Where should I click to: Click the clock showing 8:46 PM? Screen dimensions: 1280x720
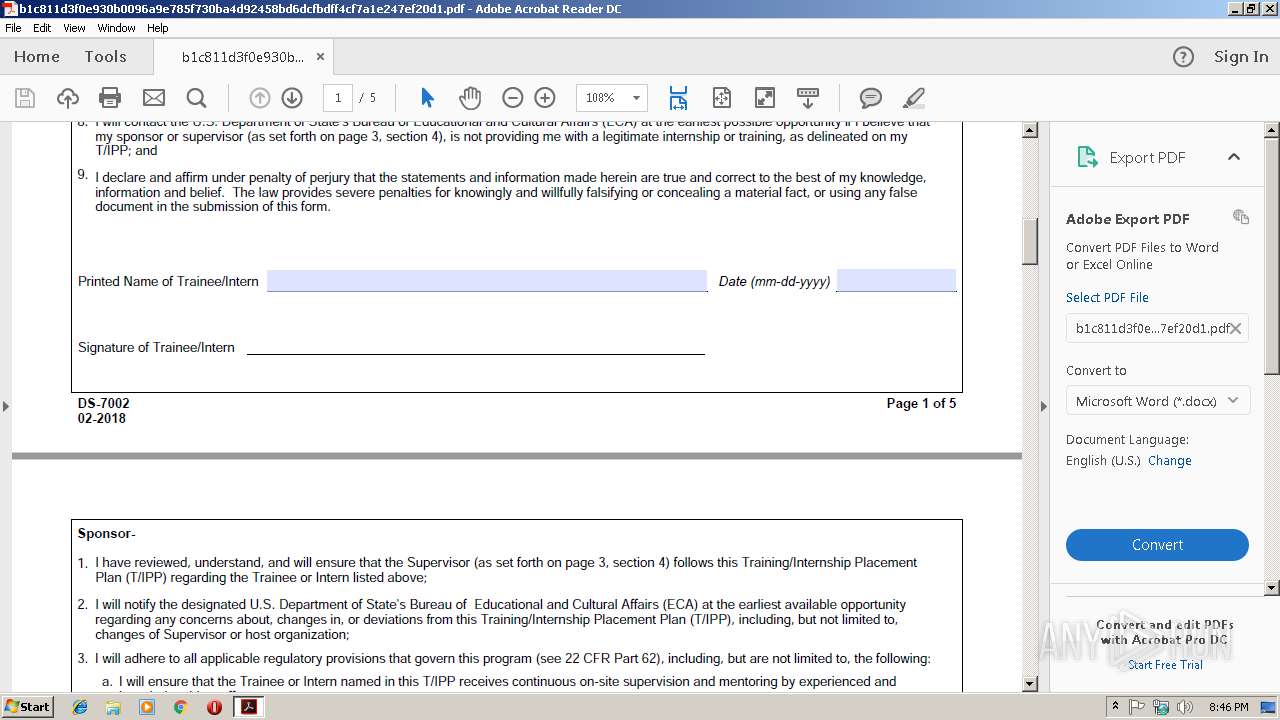coord(1228,707)
